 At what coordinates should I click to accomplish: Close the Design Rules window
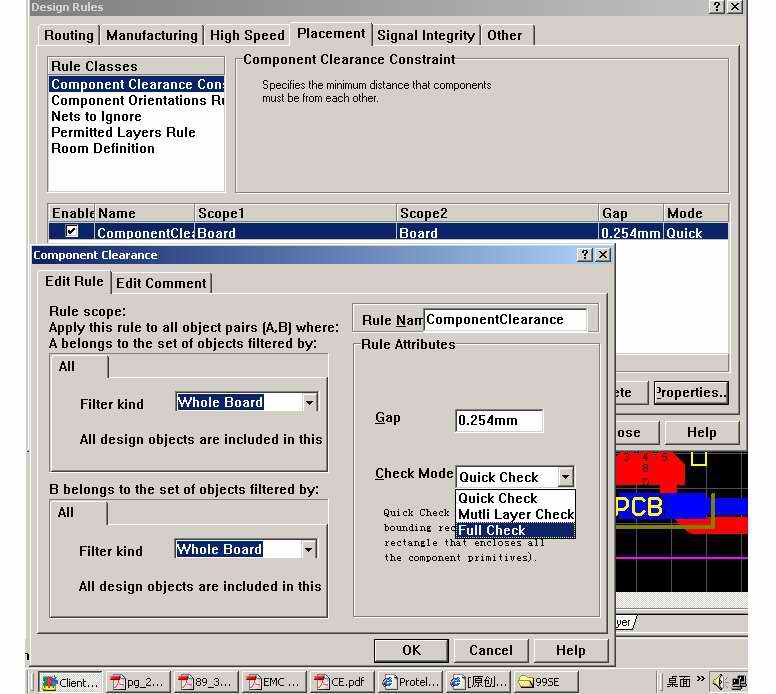[735, 6]
